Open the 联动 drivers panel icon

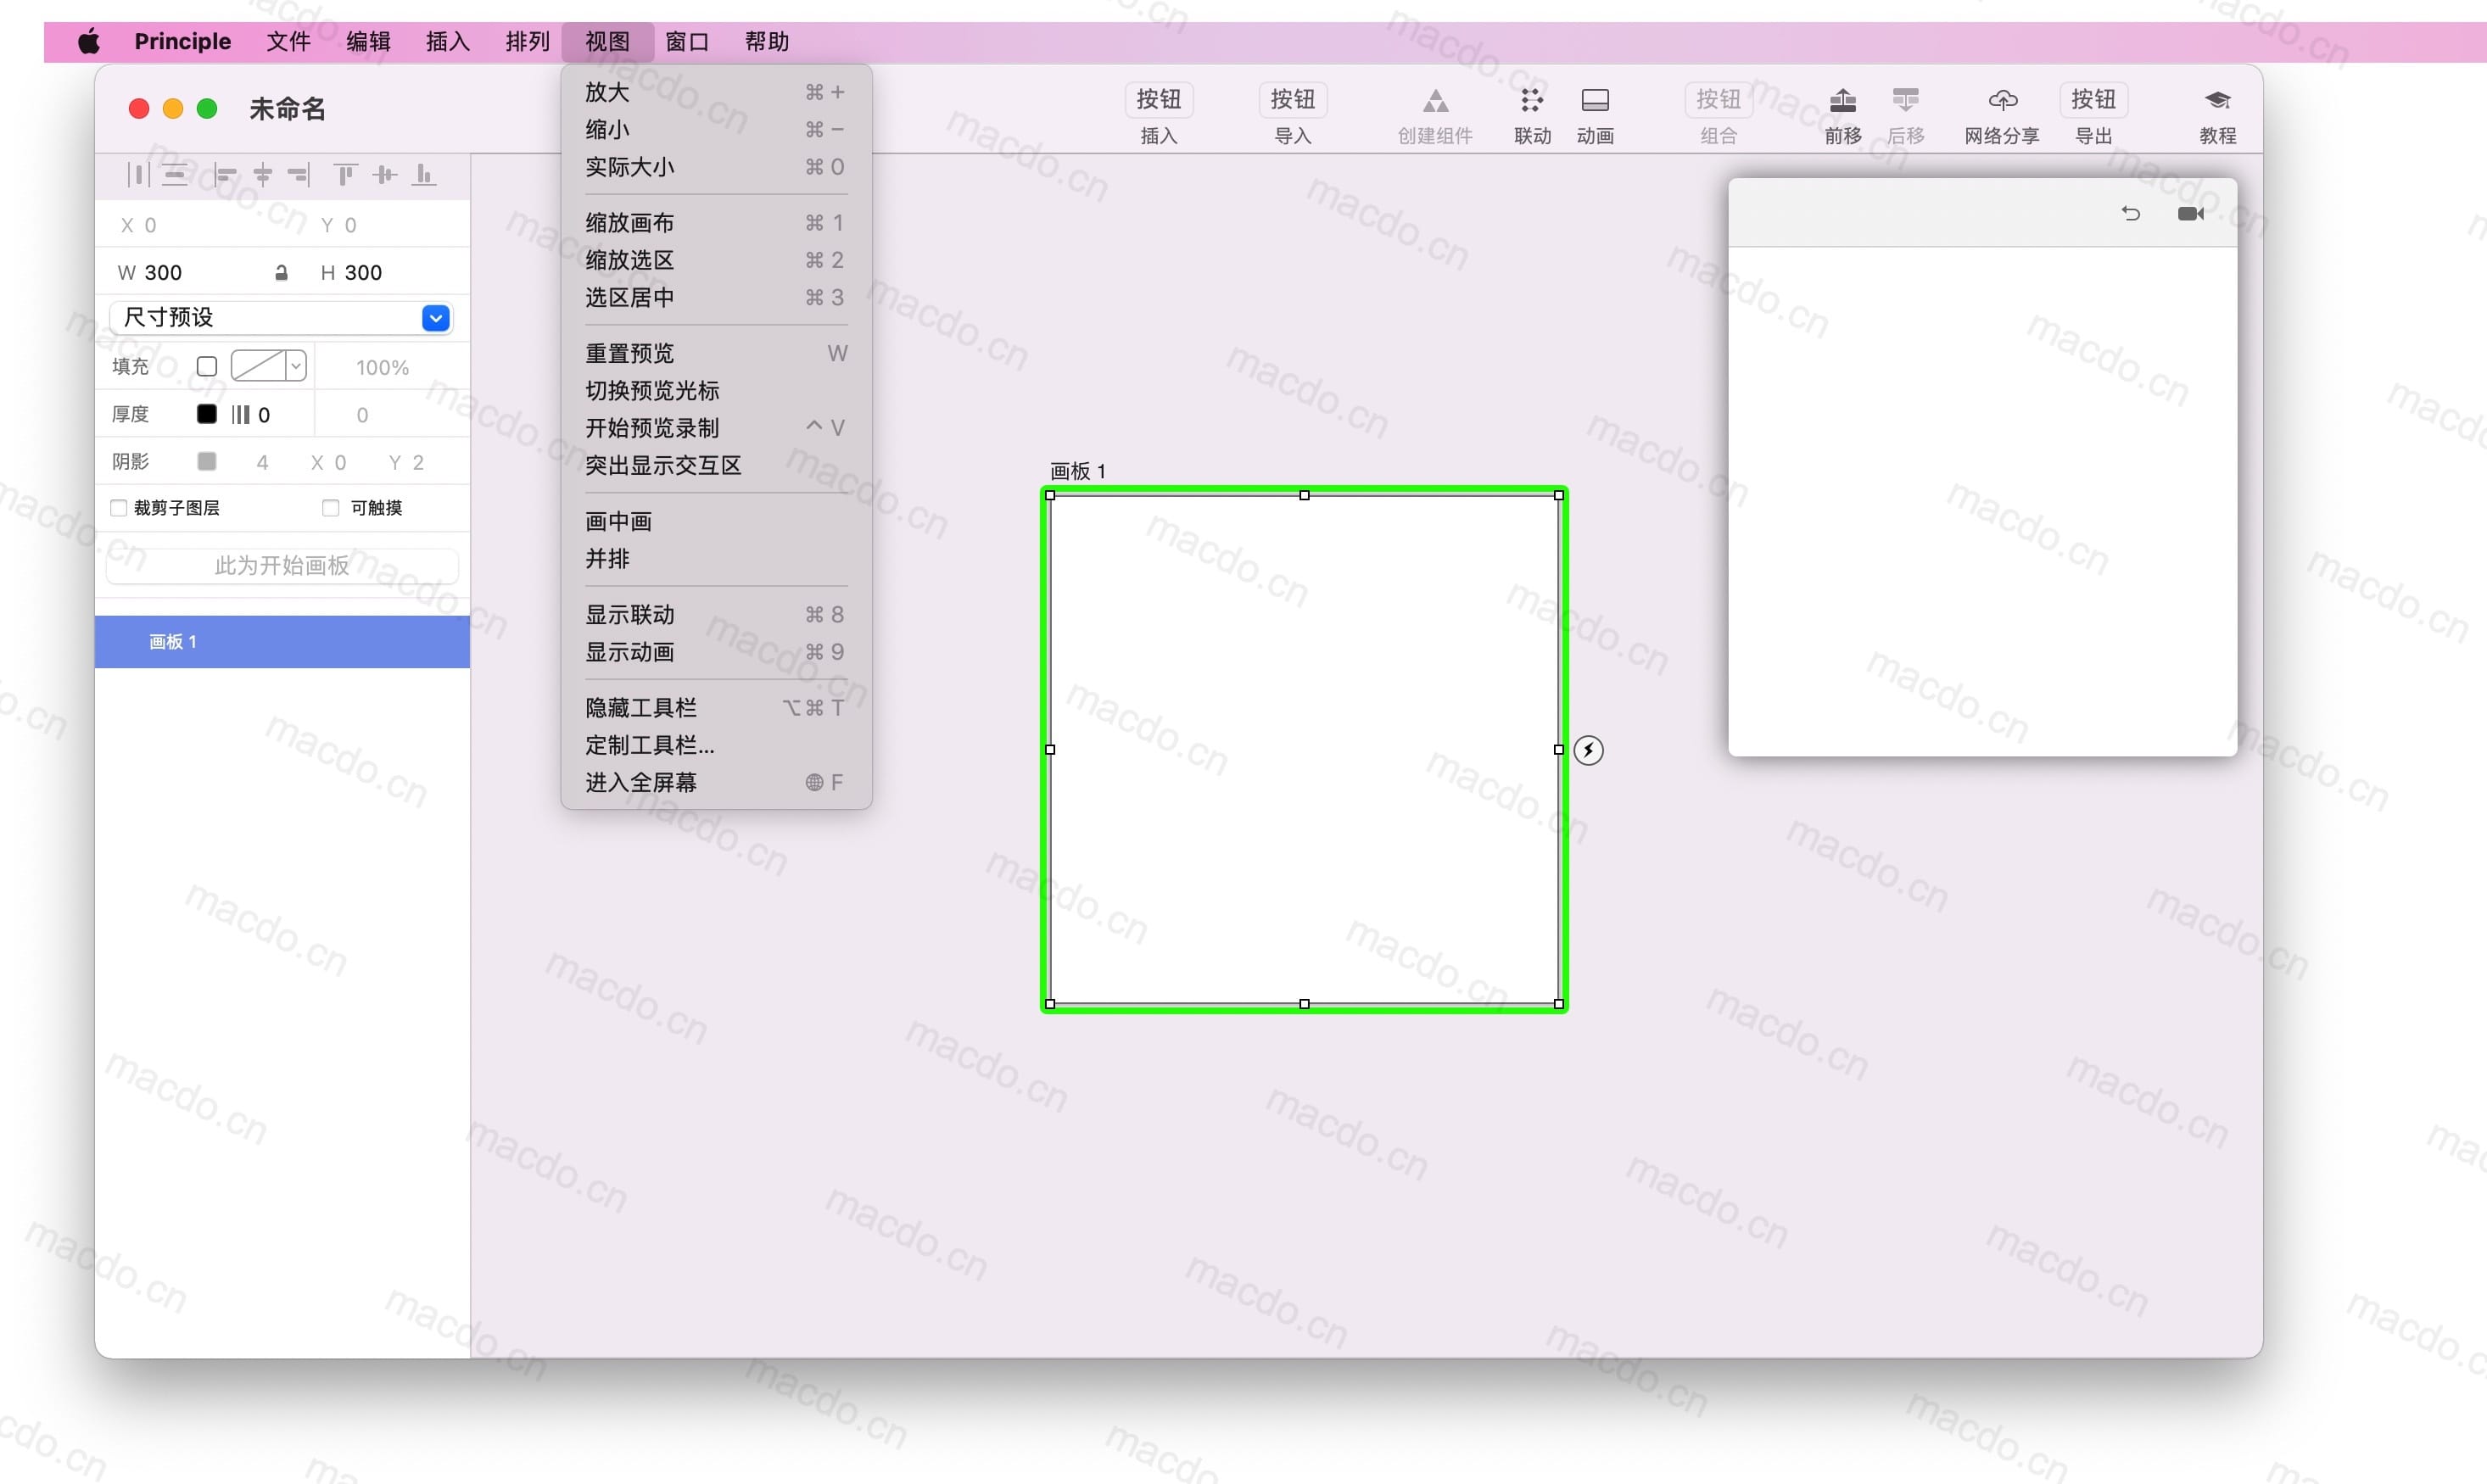point(1531,101)
